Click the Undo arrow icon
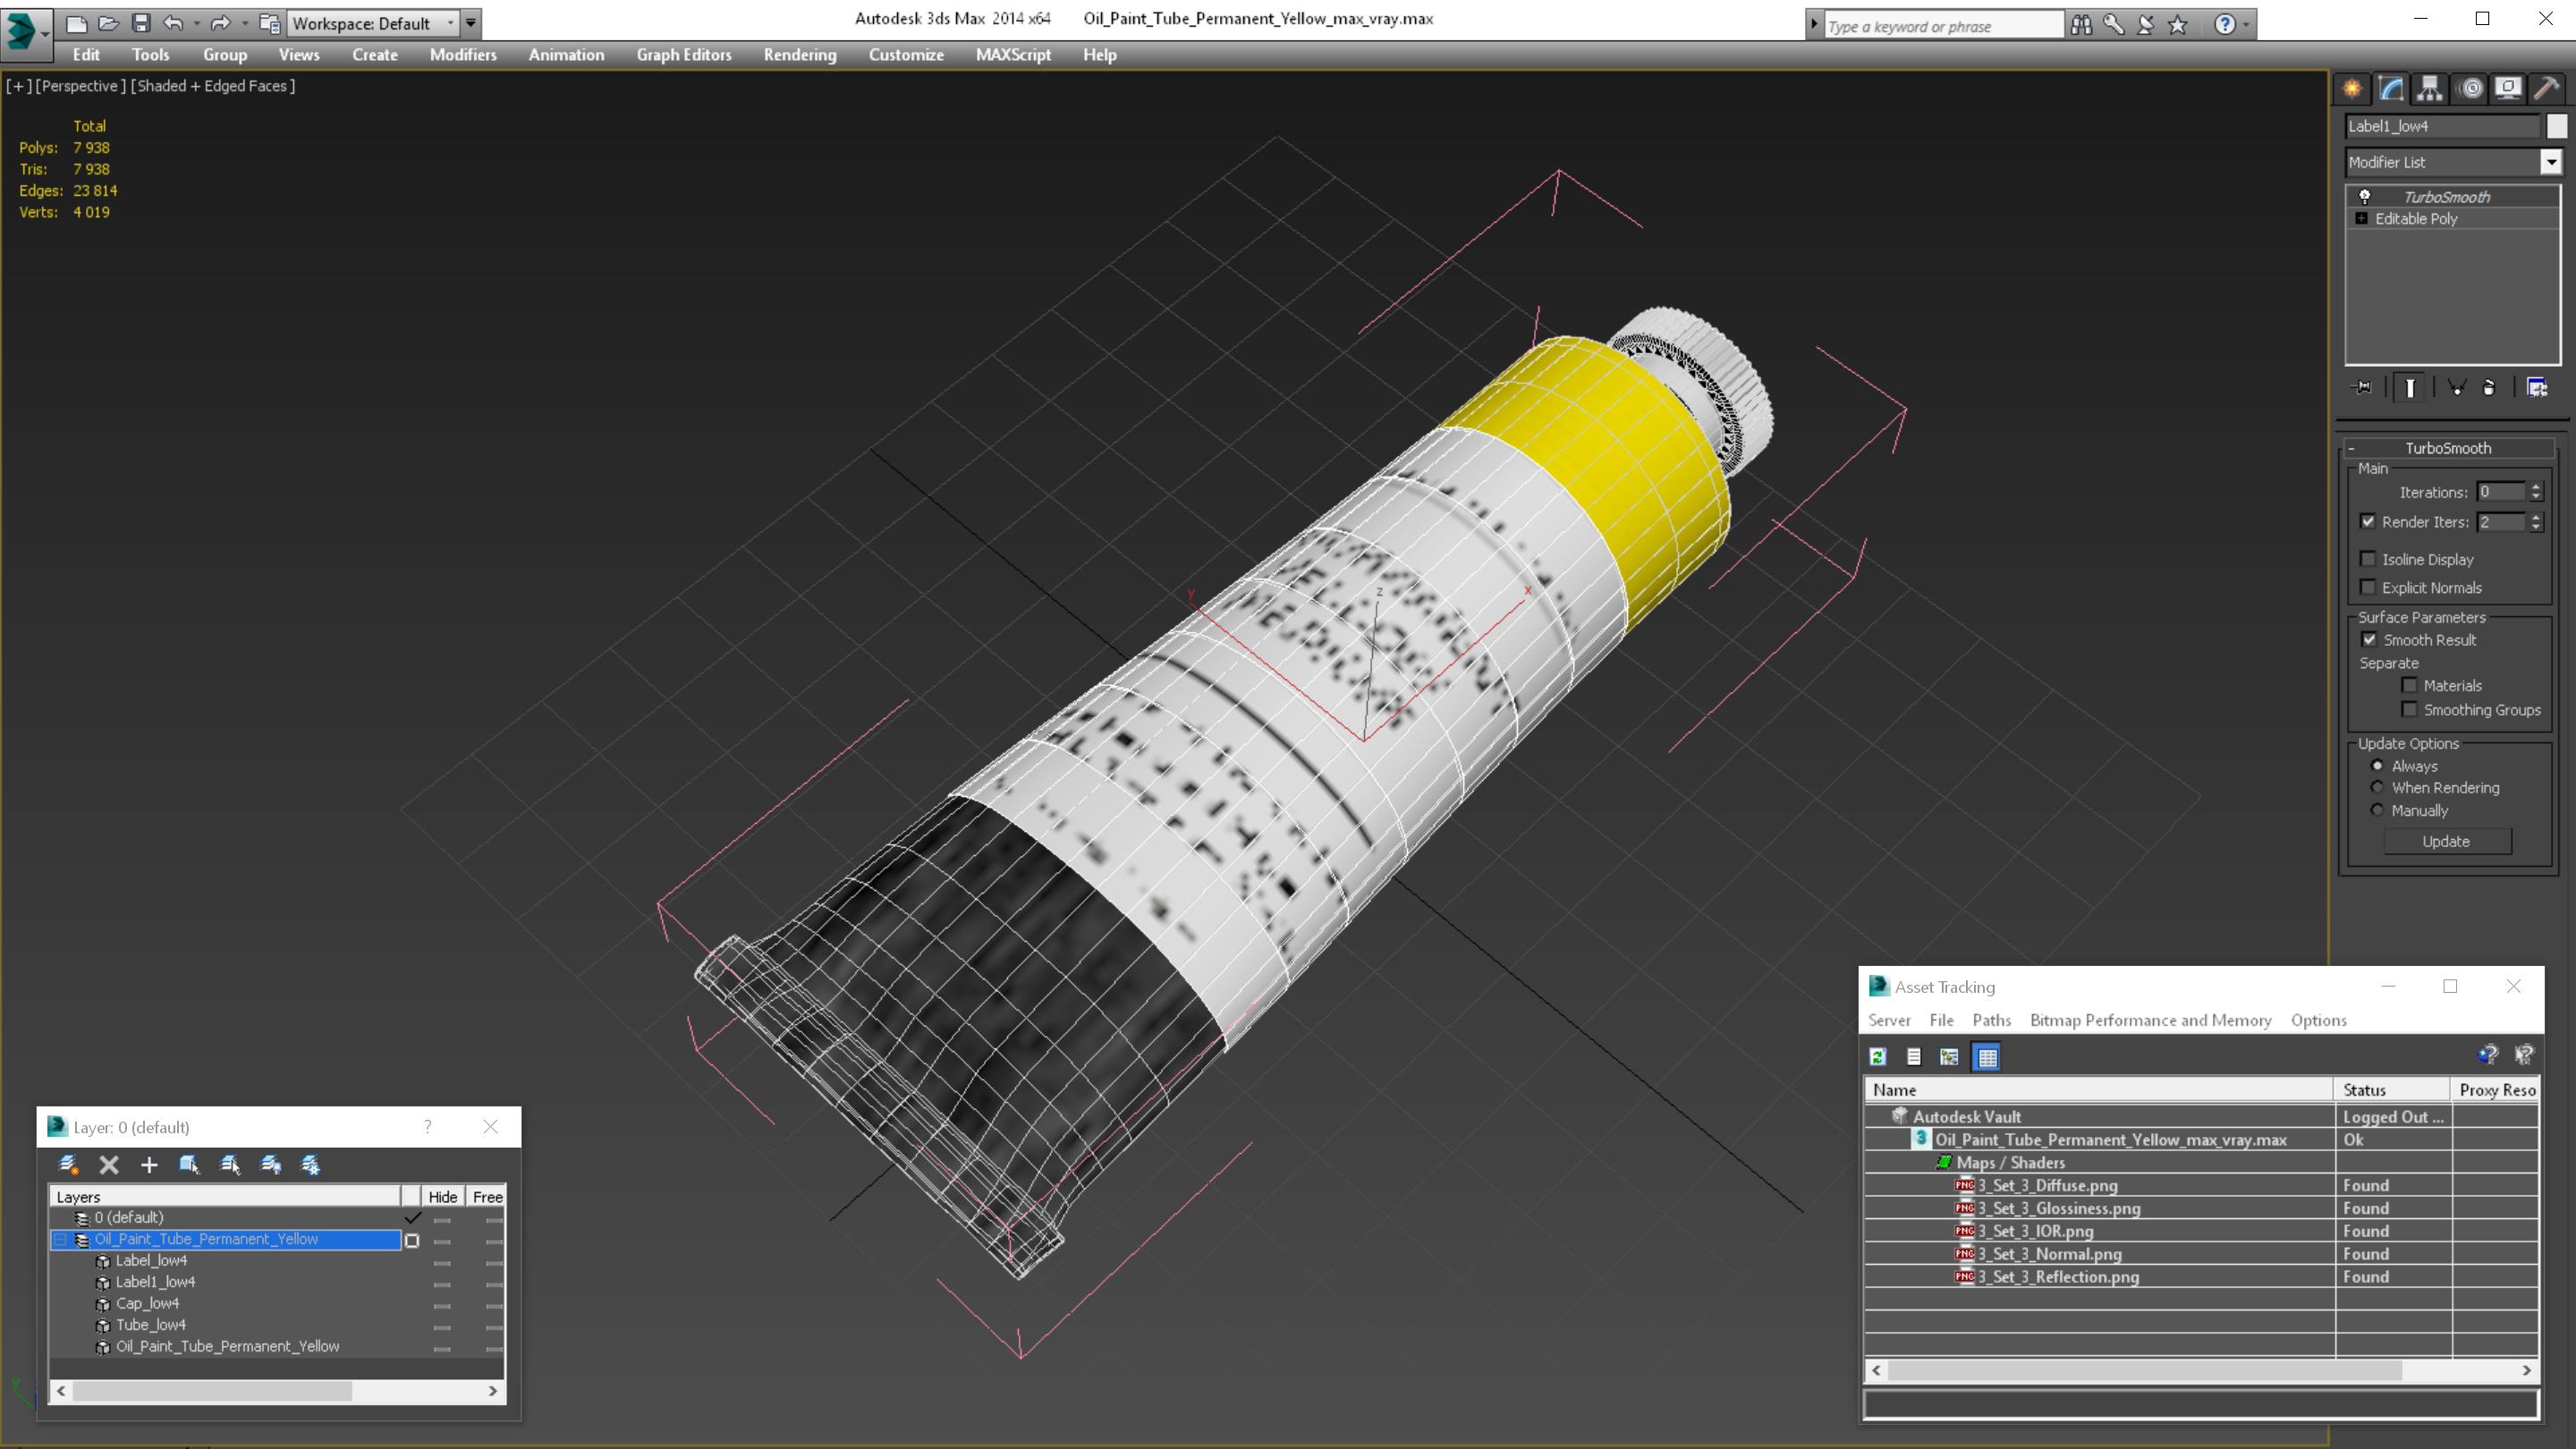This screenshot has width=2576, height=1449. click(x=173, y=23)
